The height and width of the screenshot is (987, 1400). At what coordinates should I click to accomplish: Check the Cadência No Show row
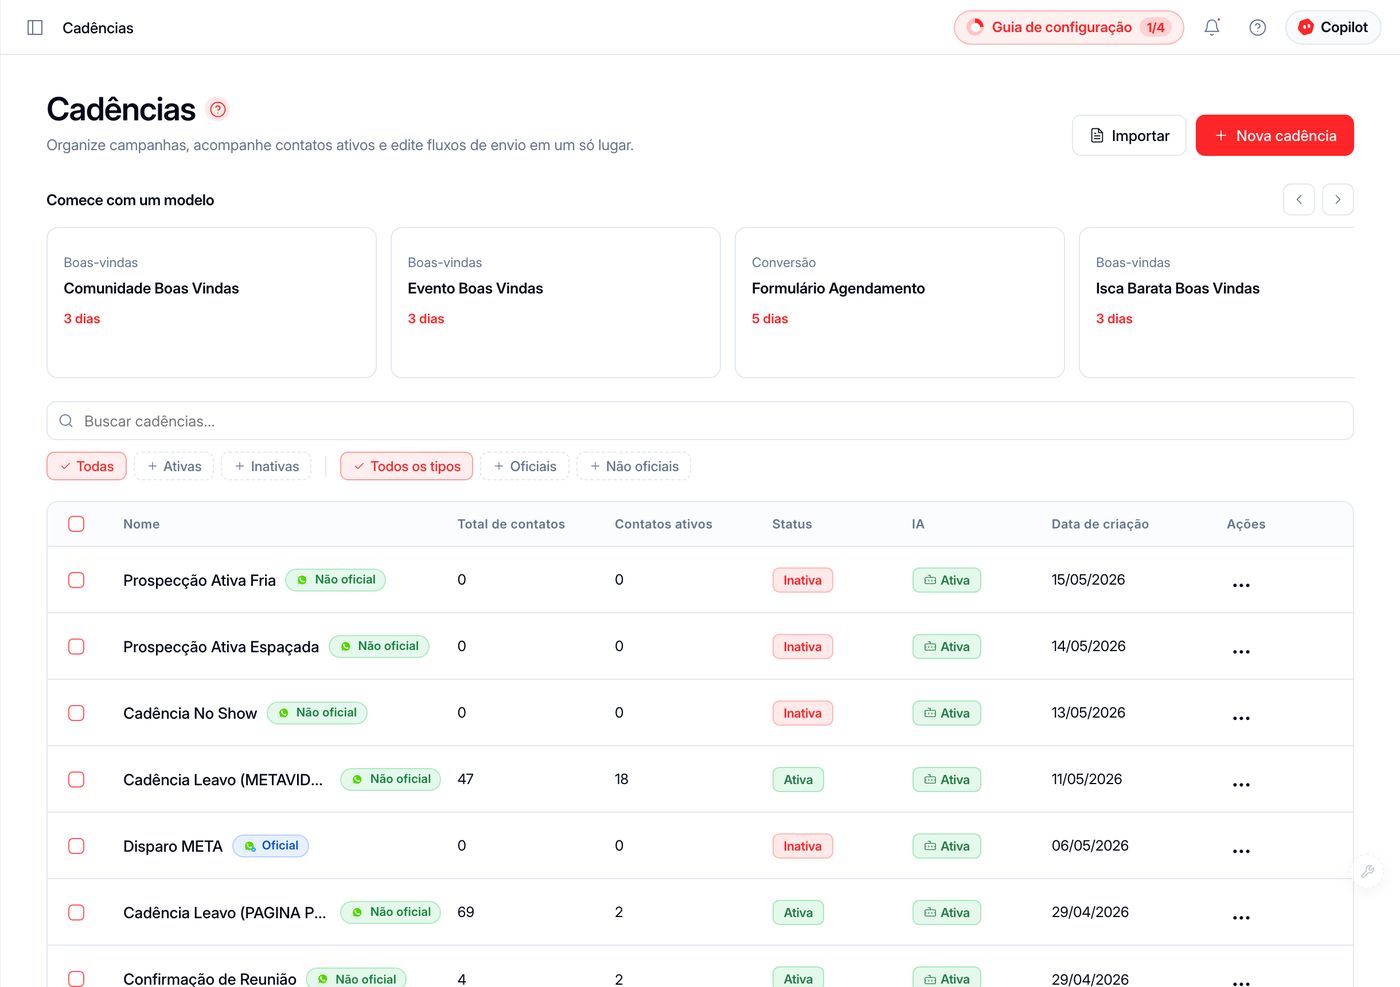click(x=76, y=713)
